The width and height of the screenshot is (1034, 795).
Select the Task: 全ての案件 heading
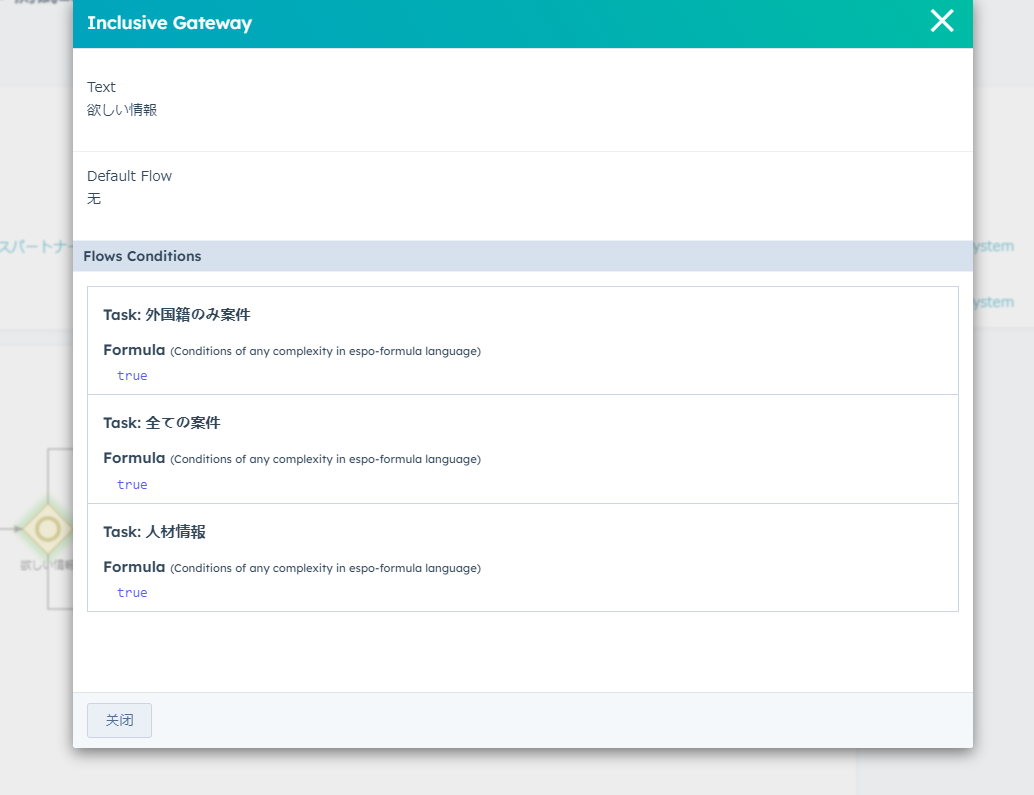[161, 423]
